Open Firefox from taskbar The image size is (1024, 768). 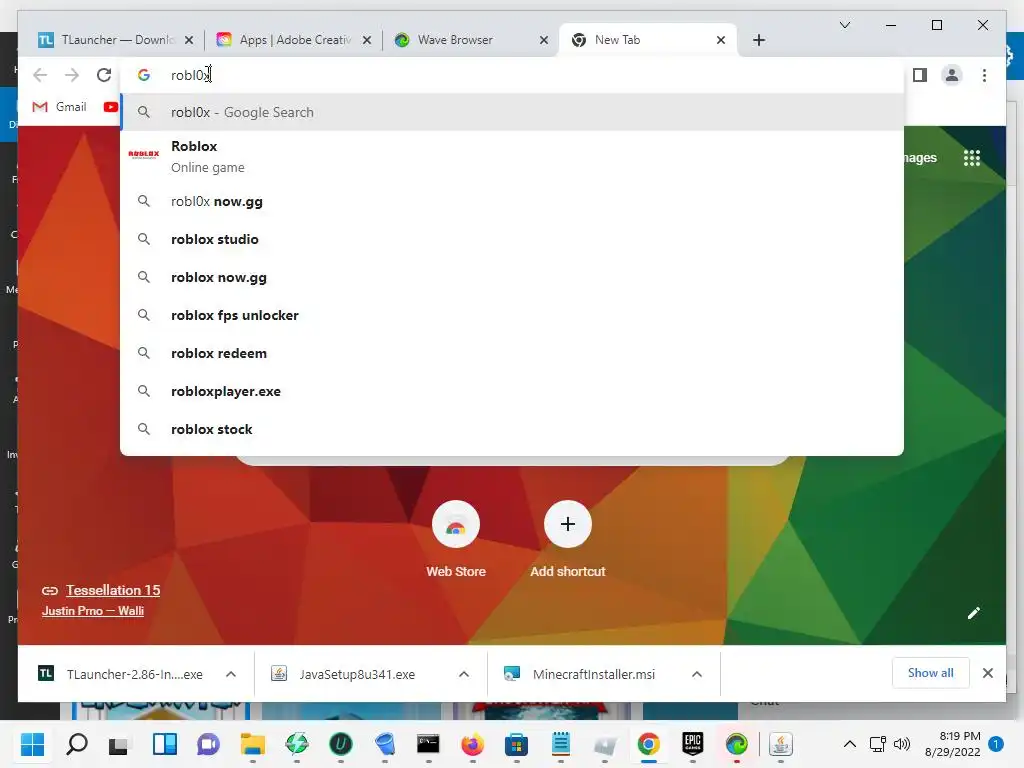pyautogui.click(x=472, y=744)
